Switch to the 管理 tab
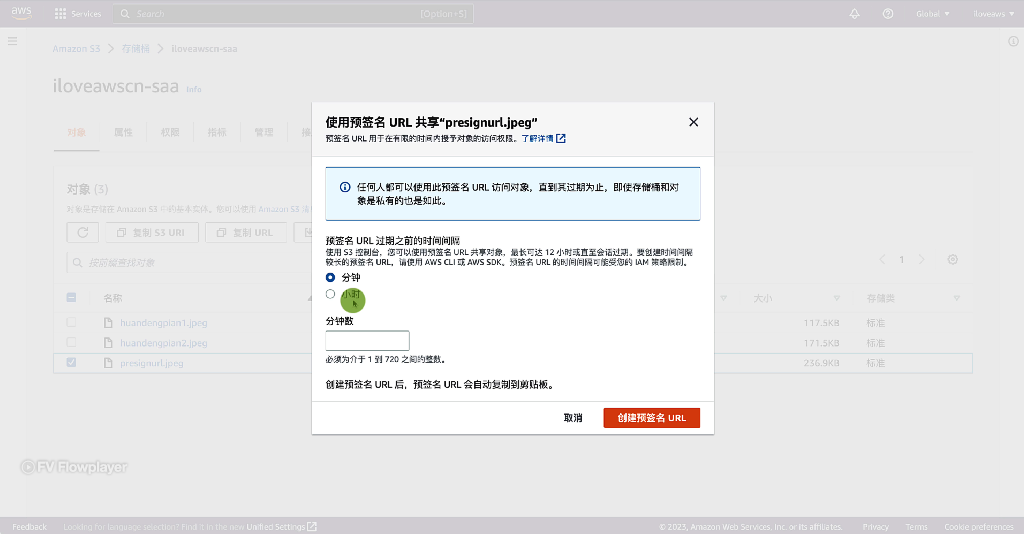1024x534 pixels. pyautogui.click(x=264, y=133)
